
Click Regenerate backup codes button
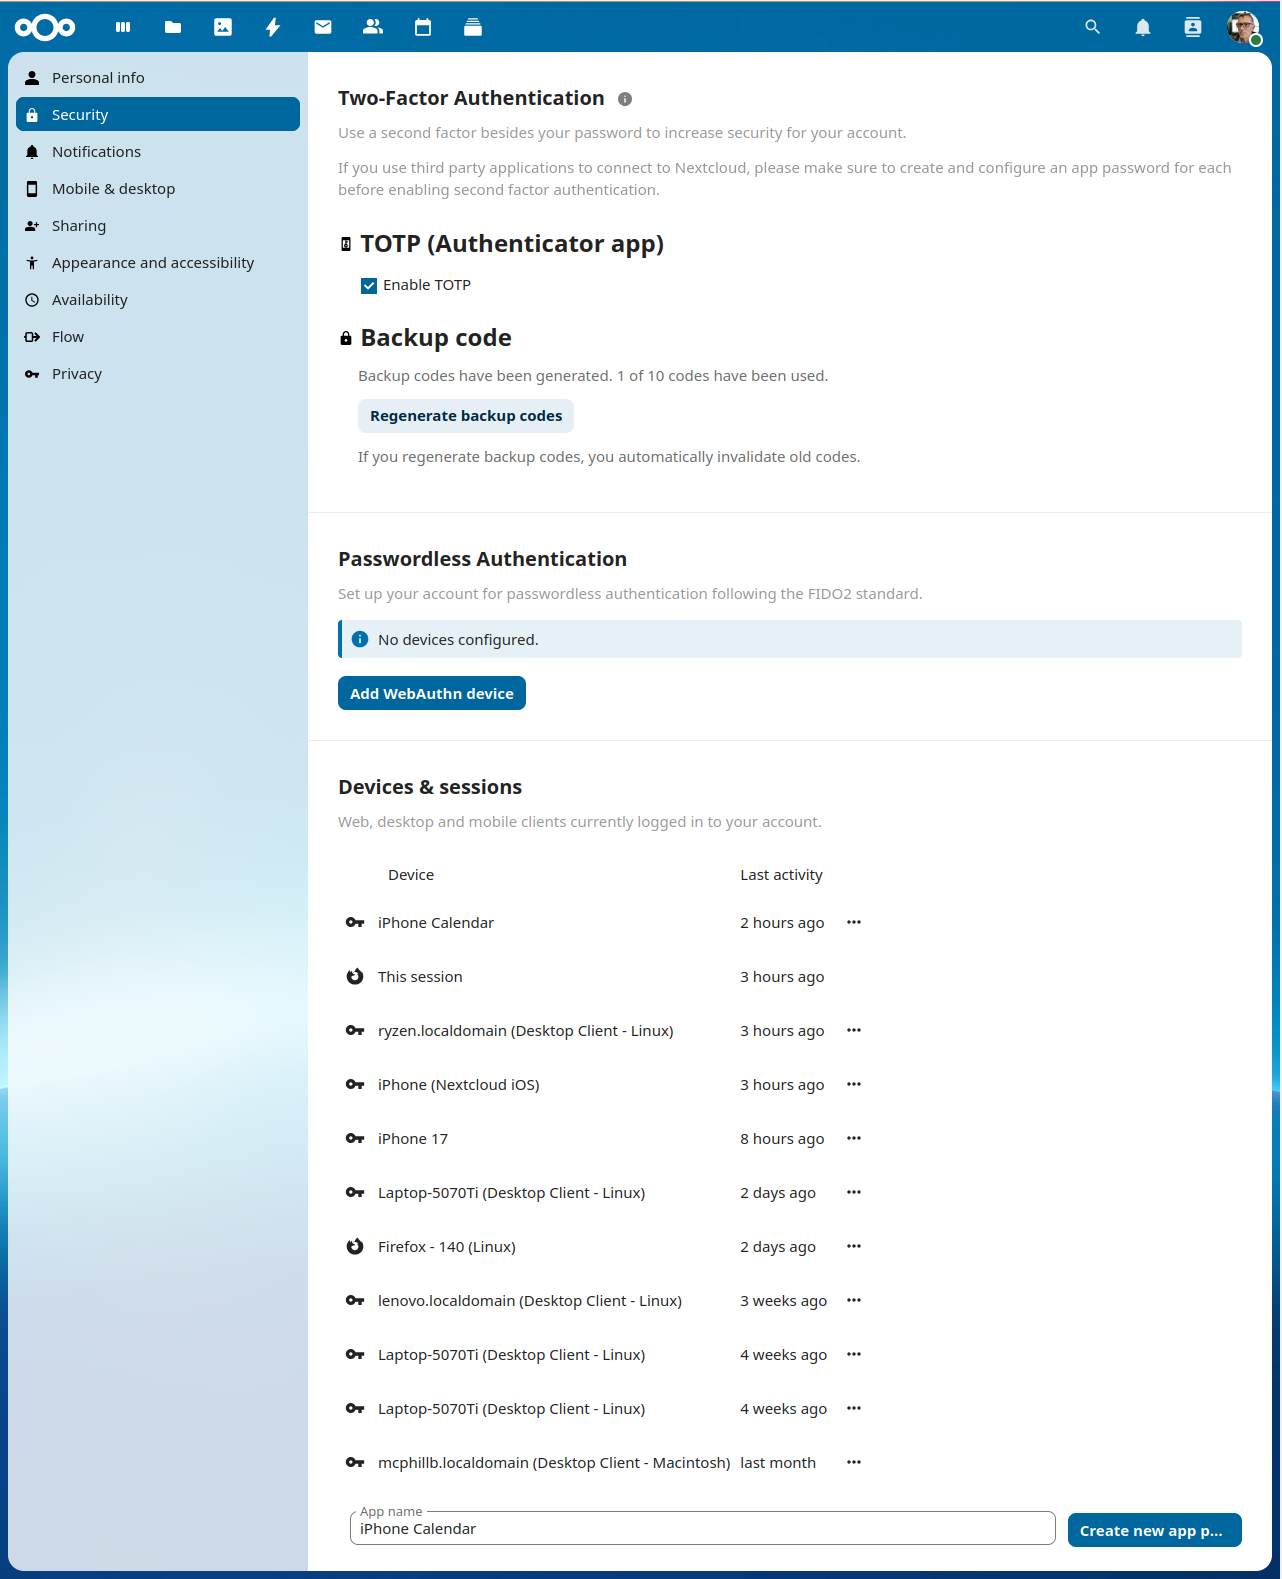(466, 416)
